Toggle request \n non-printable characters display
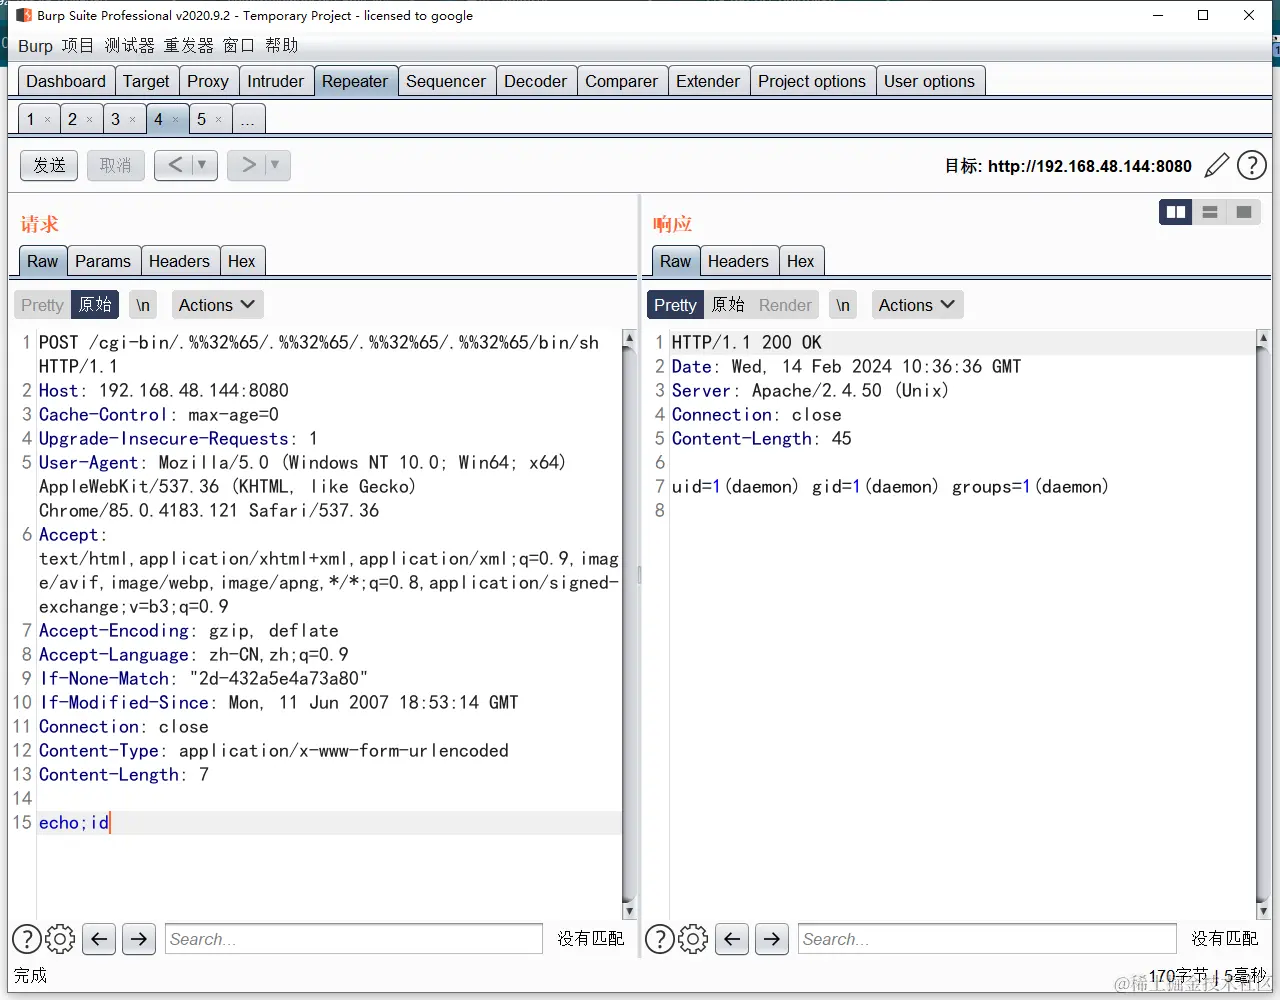 point(143,305)
